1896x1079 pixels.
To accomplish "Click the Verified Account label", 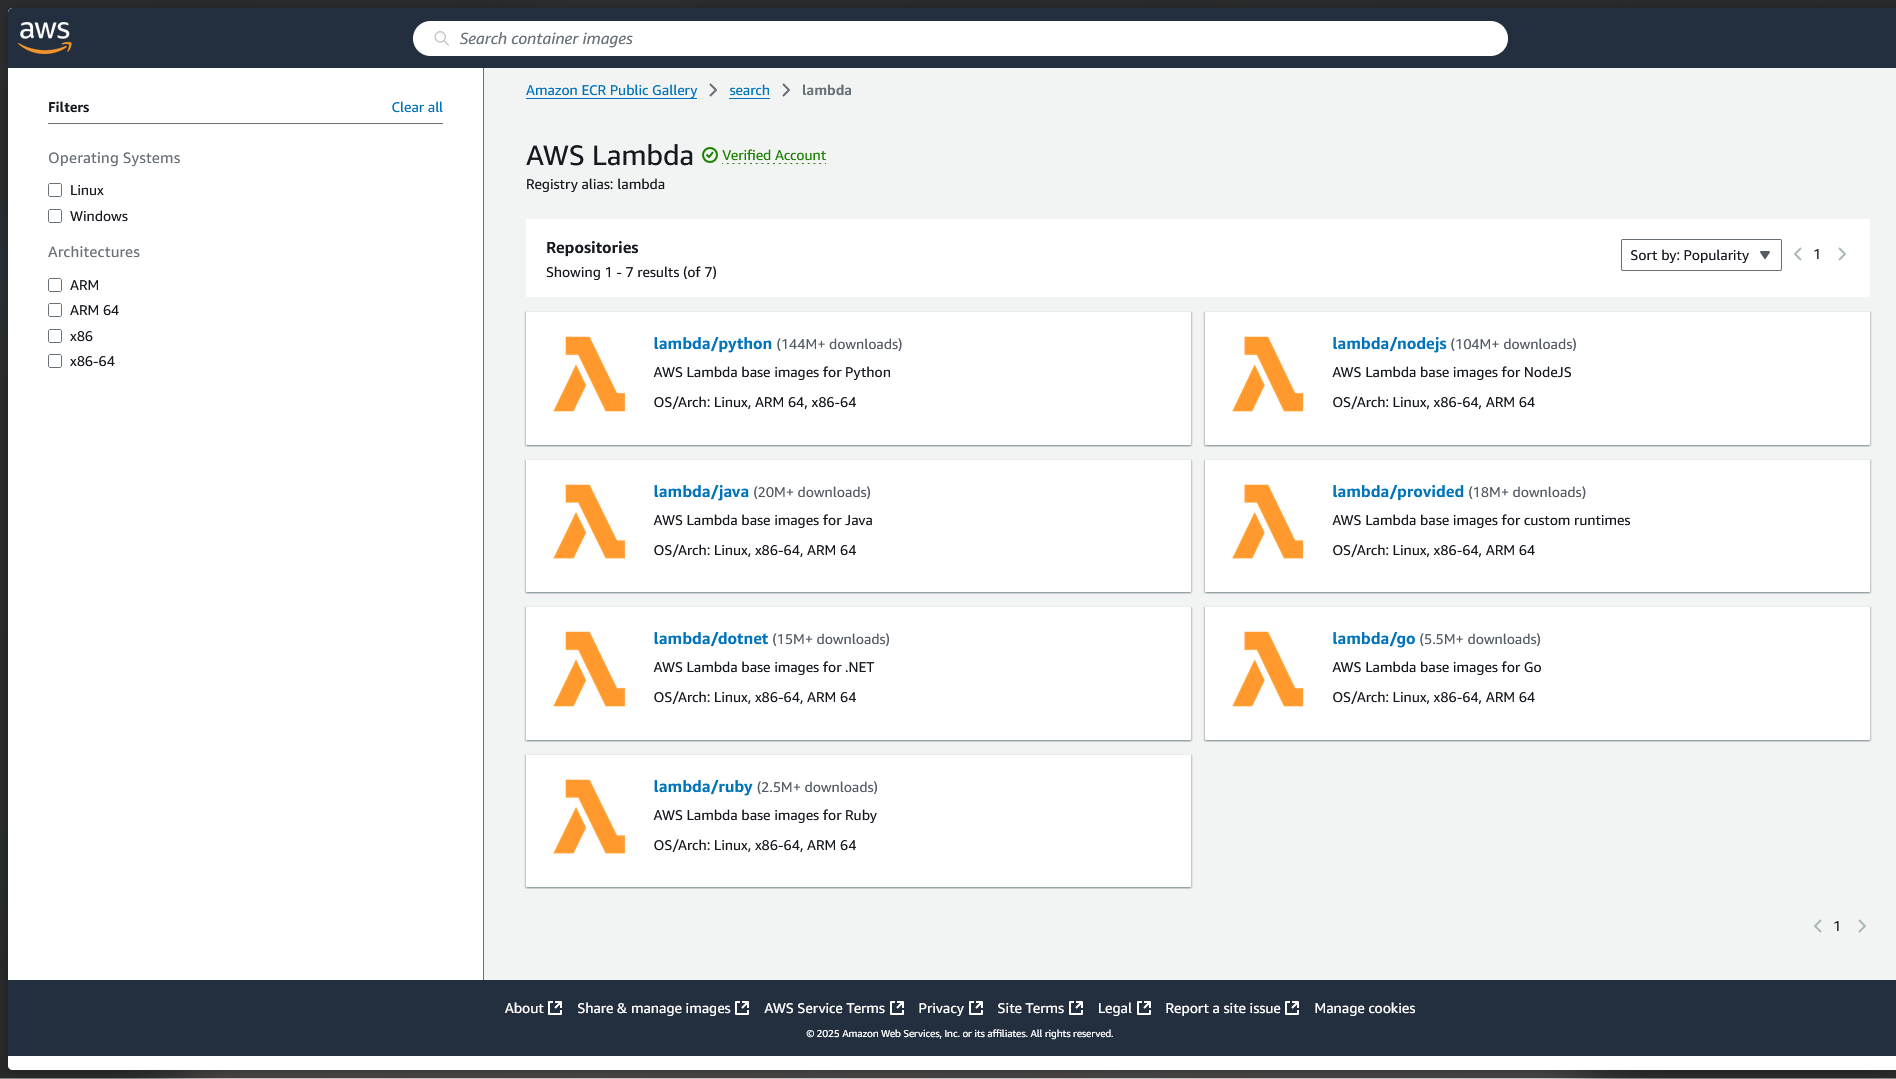I will [774, 155].
